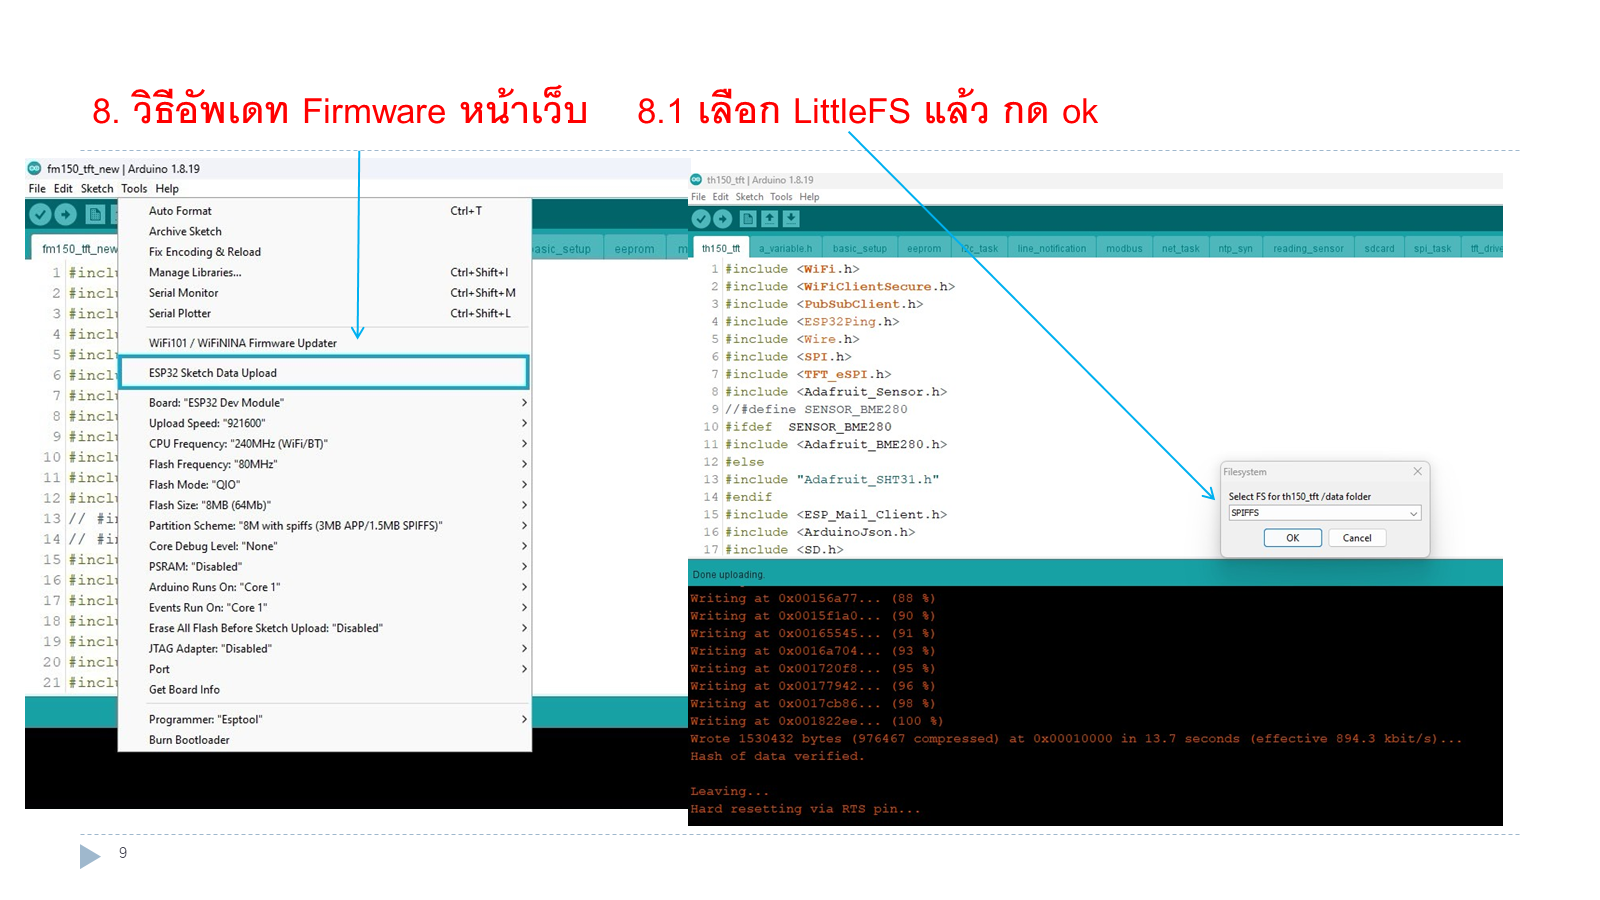Switch to fm150_tft_new sketch tab

75,248
